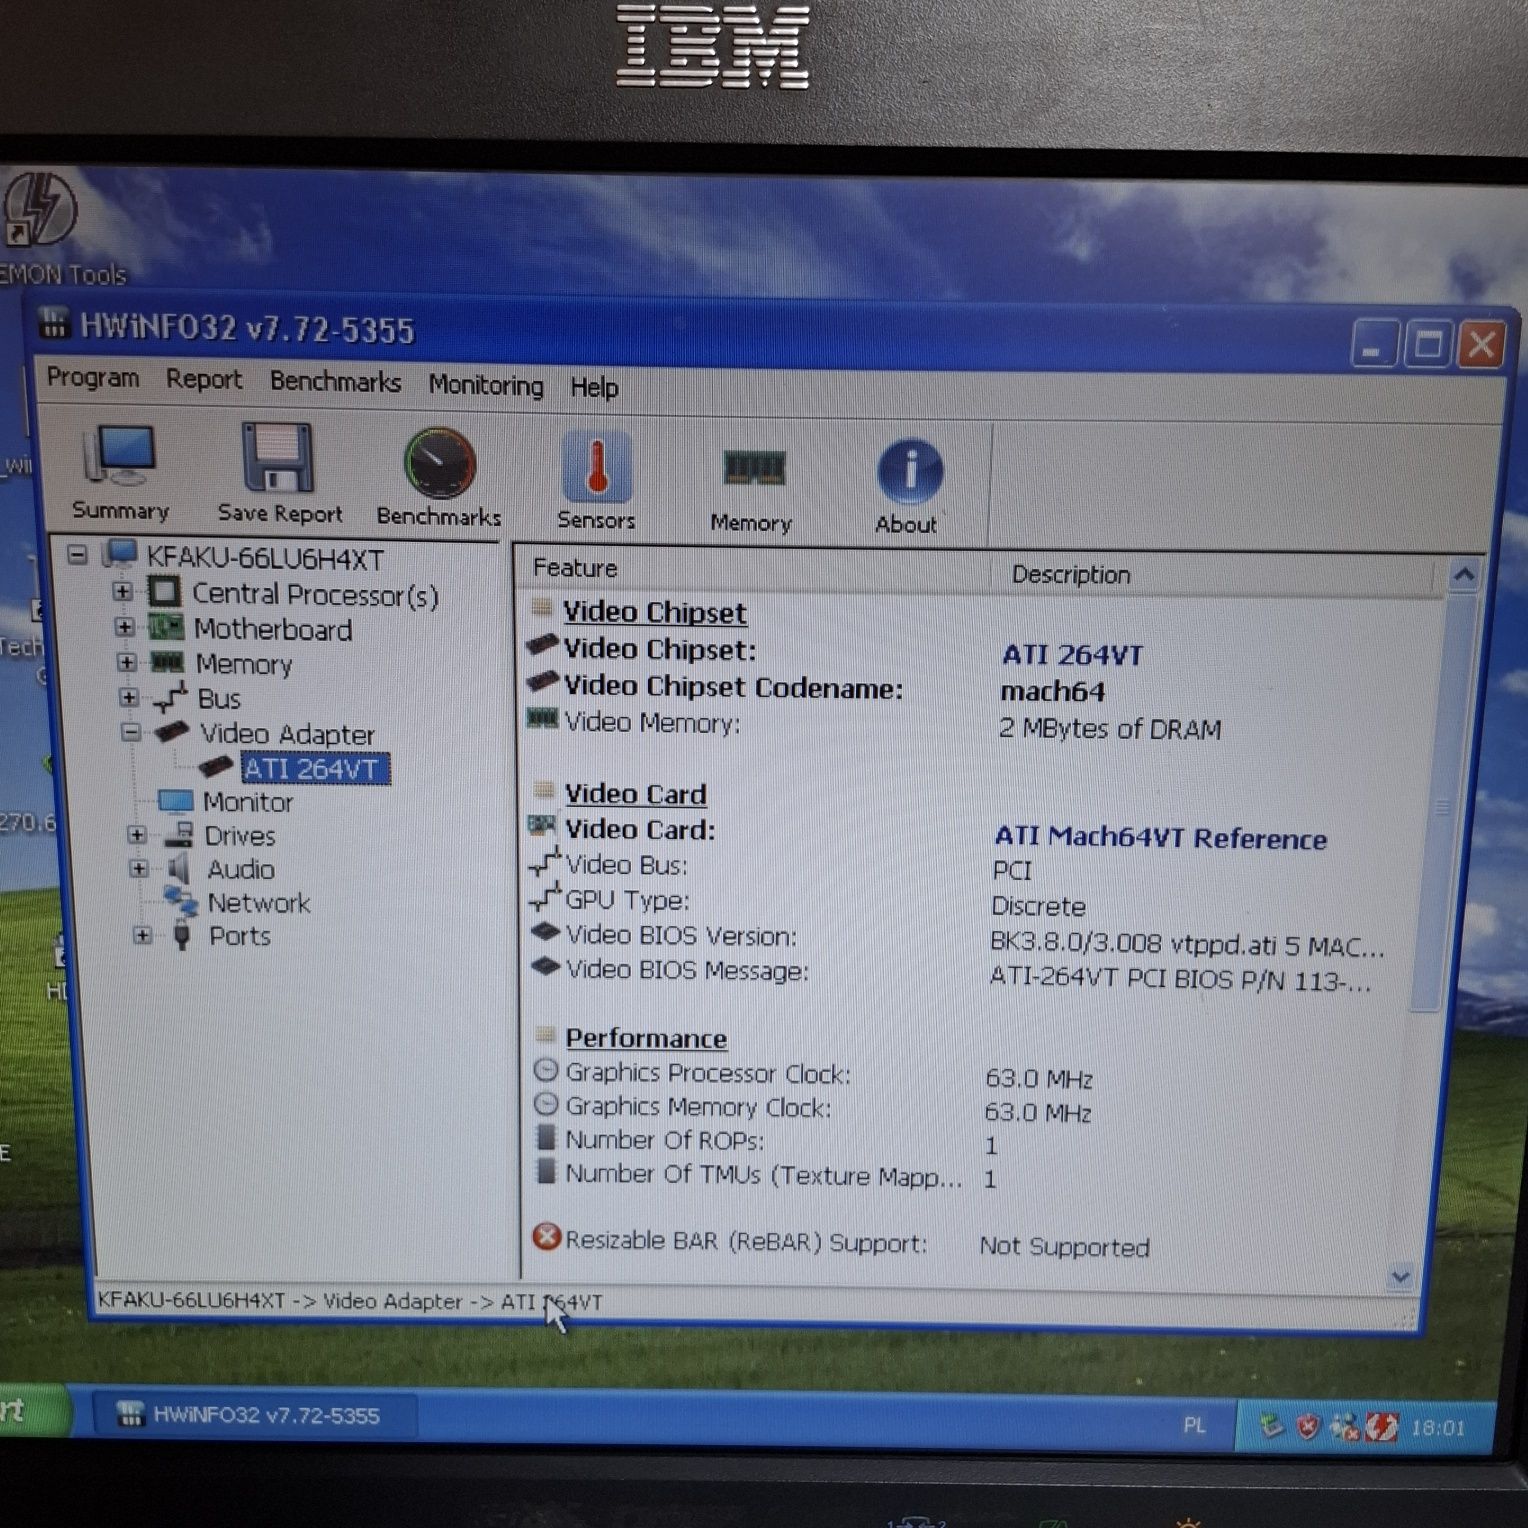Open the Program menu

93,377
